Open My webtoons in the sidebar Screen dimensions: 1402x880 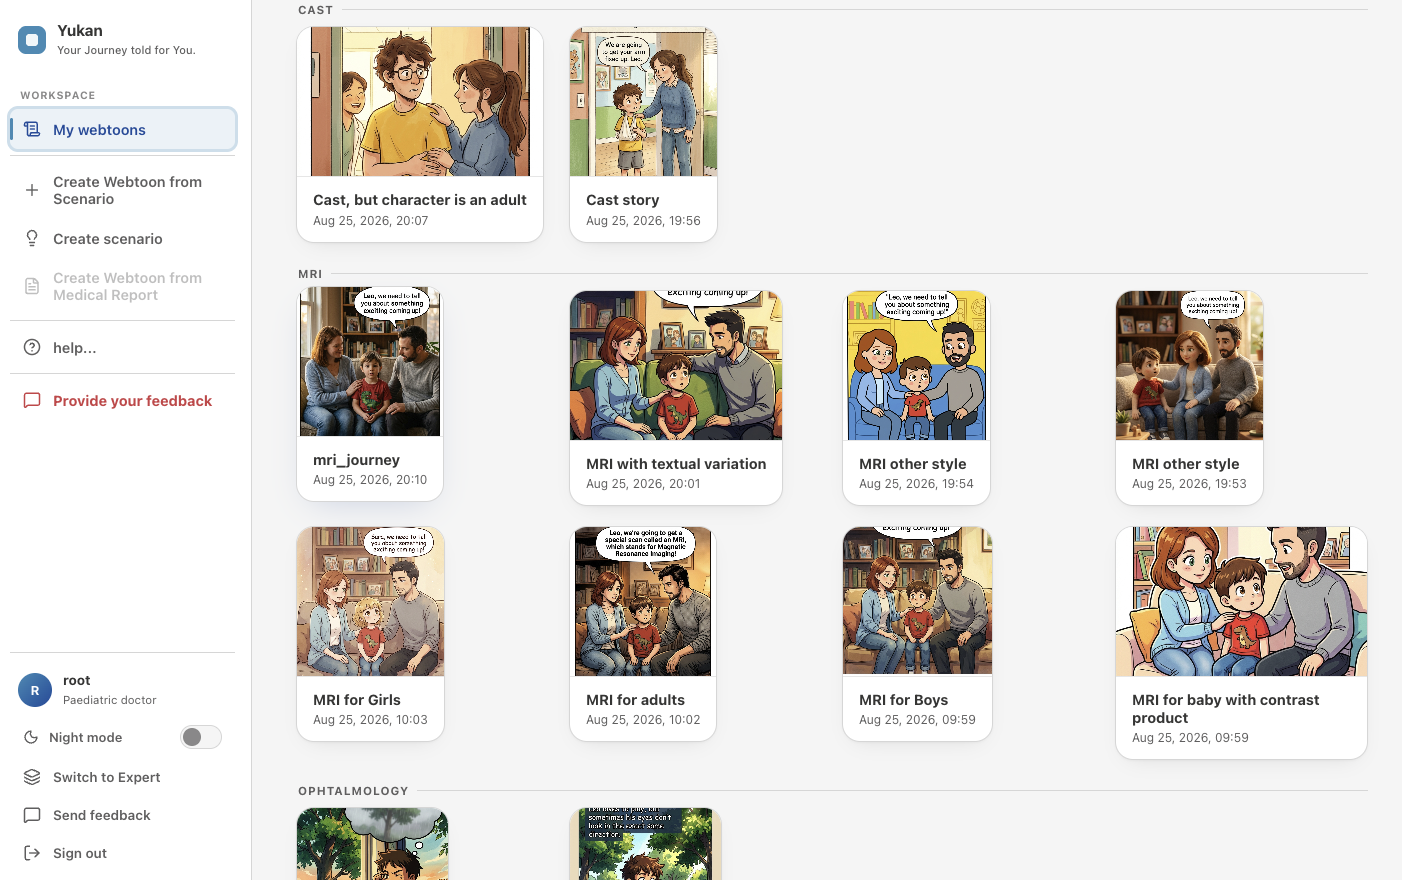(x=123, y=130)
